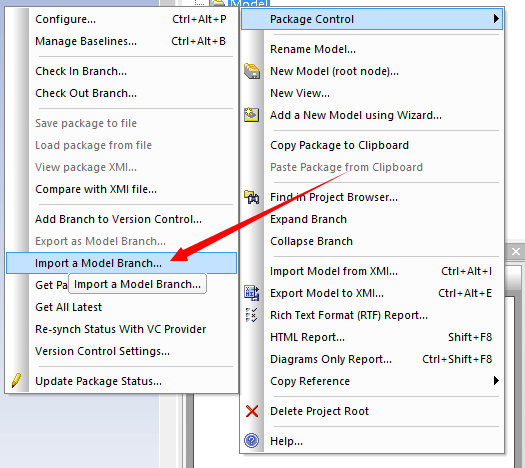Screen dimensions: 525x468
Task: Click the RTF Report checklist icon
Action: click(x=251, y=315)
